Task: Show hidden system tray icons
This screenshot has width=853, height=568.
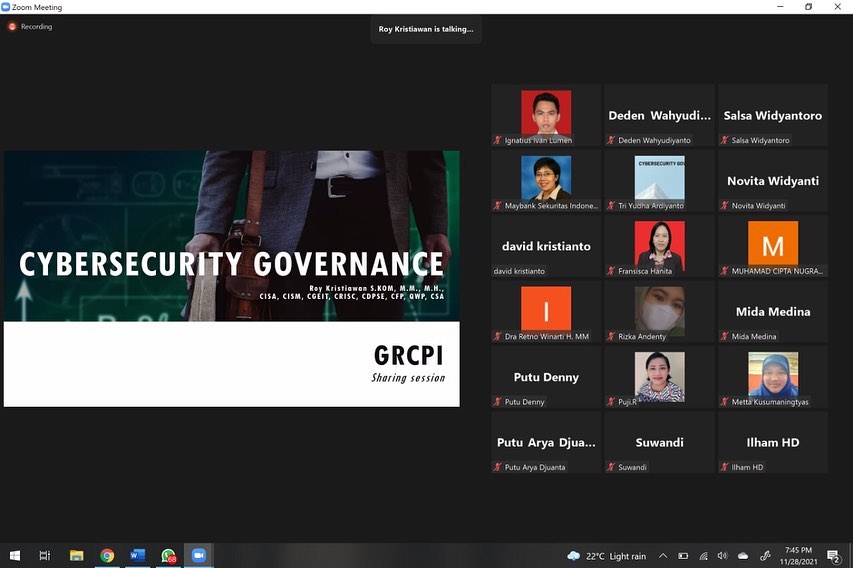Action: [662, 556]
